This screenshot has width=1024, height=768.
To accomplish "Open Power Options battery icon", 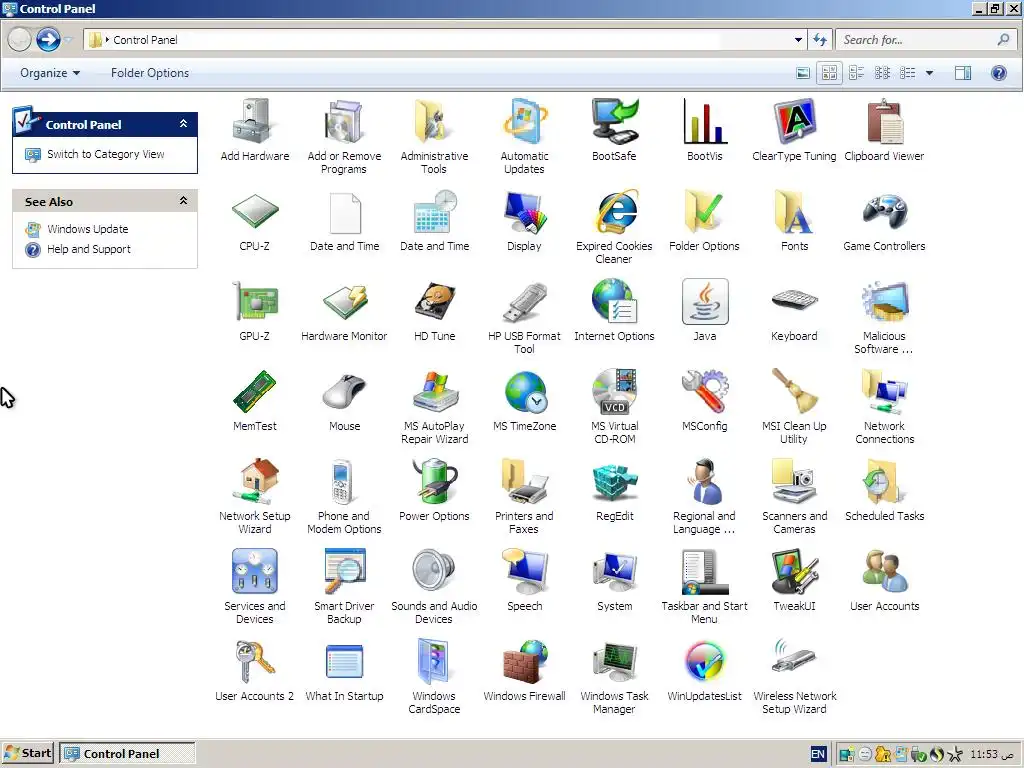I will tap(434, 491).
